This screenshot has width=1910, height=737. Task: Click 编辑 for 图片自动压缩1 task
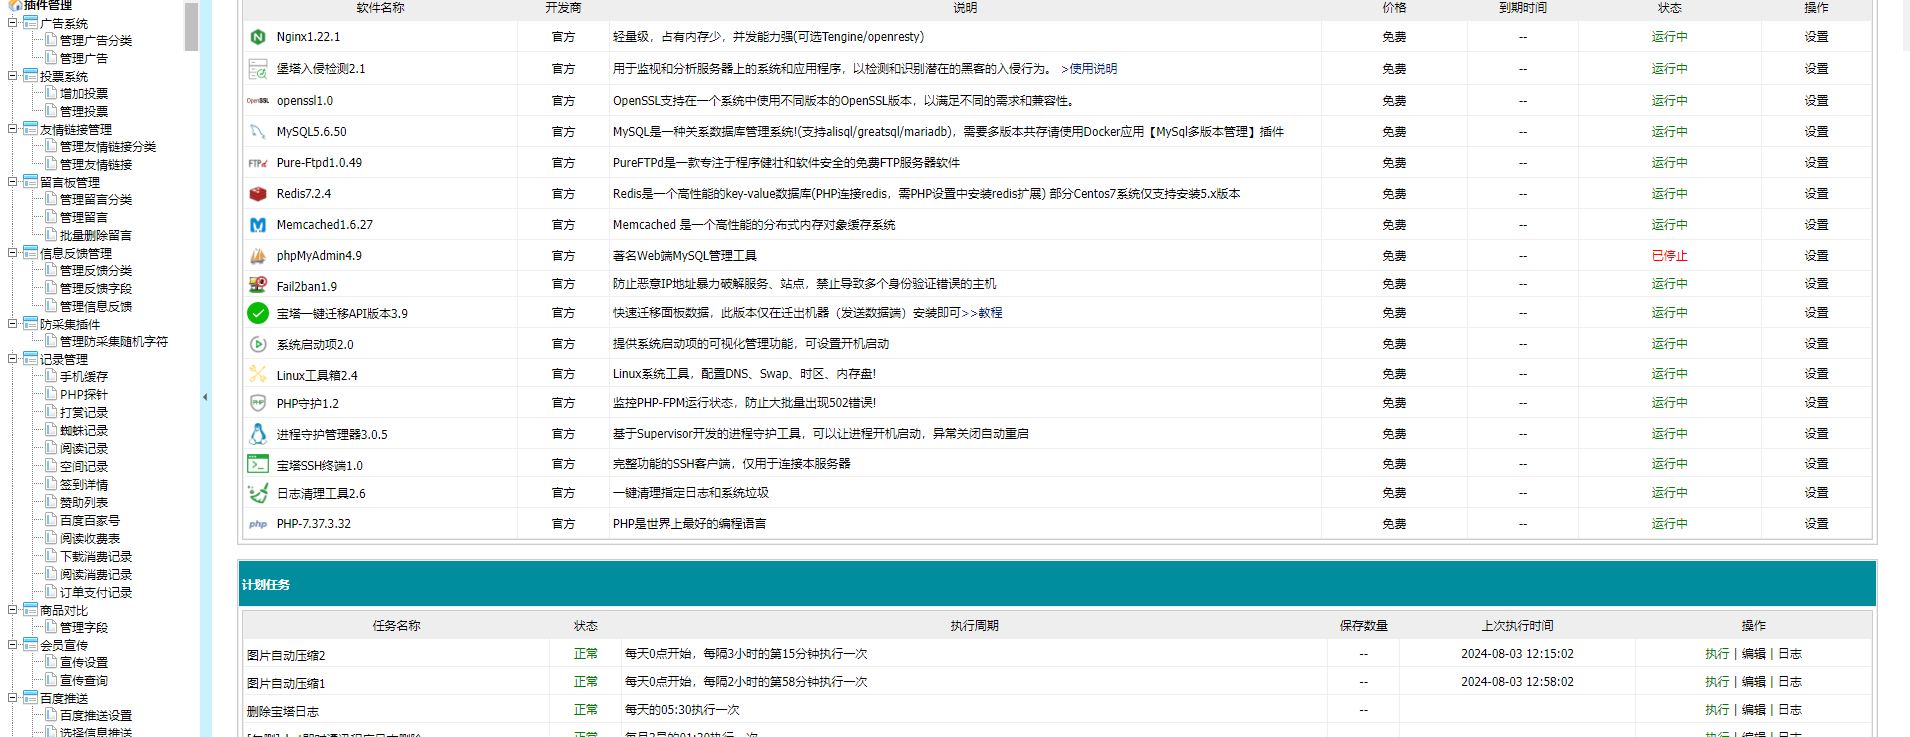[1753, 682]
